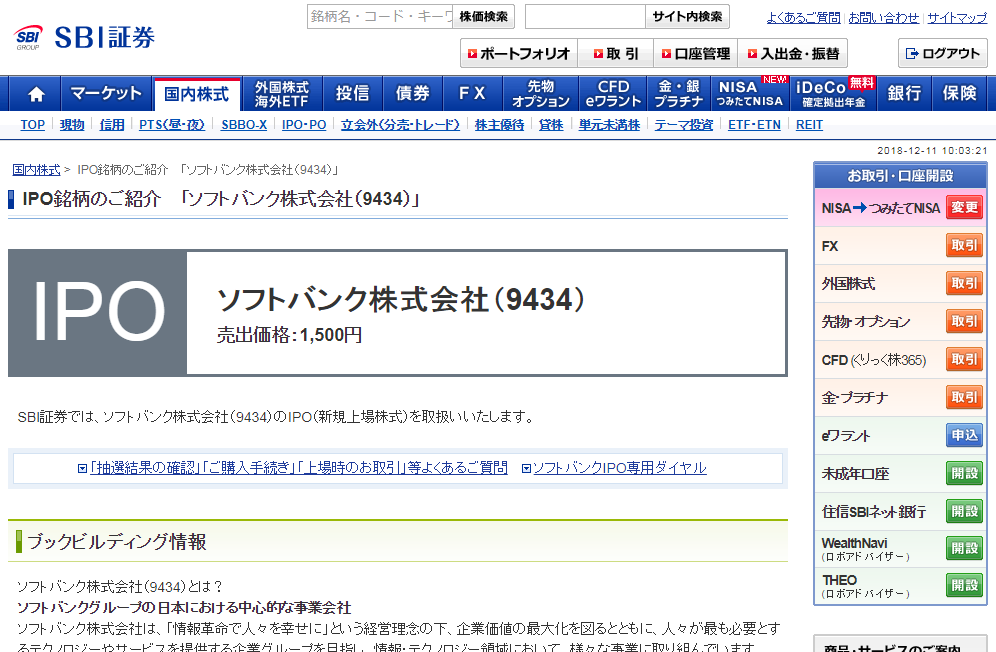The width and height of the screenshot is (996, 652).
Task: Open the 株主優待 submenu link
Action: [x=499, y=125]
